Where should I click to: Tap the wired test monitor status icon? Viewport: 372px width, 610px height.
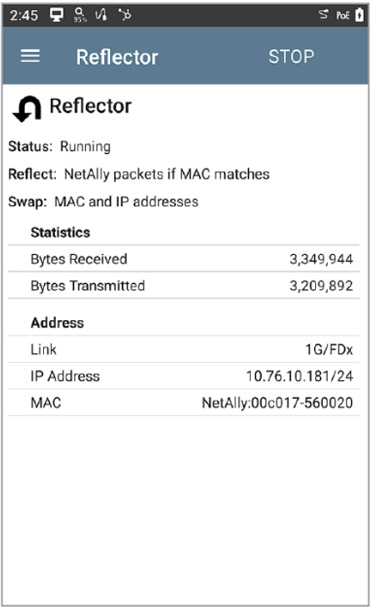pyautogui.click(x=56, y=15)
